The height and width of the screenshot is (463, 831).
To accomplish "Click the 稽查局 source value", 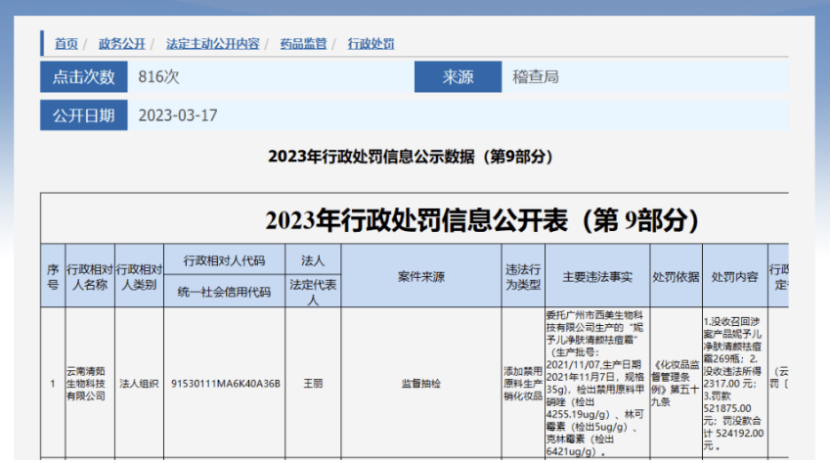I will pyautogui.click(x=535, y=77).
